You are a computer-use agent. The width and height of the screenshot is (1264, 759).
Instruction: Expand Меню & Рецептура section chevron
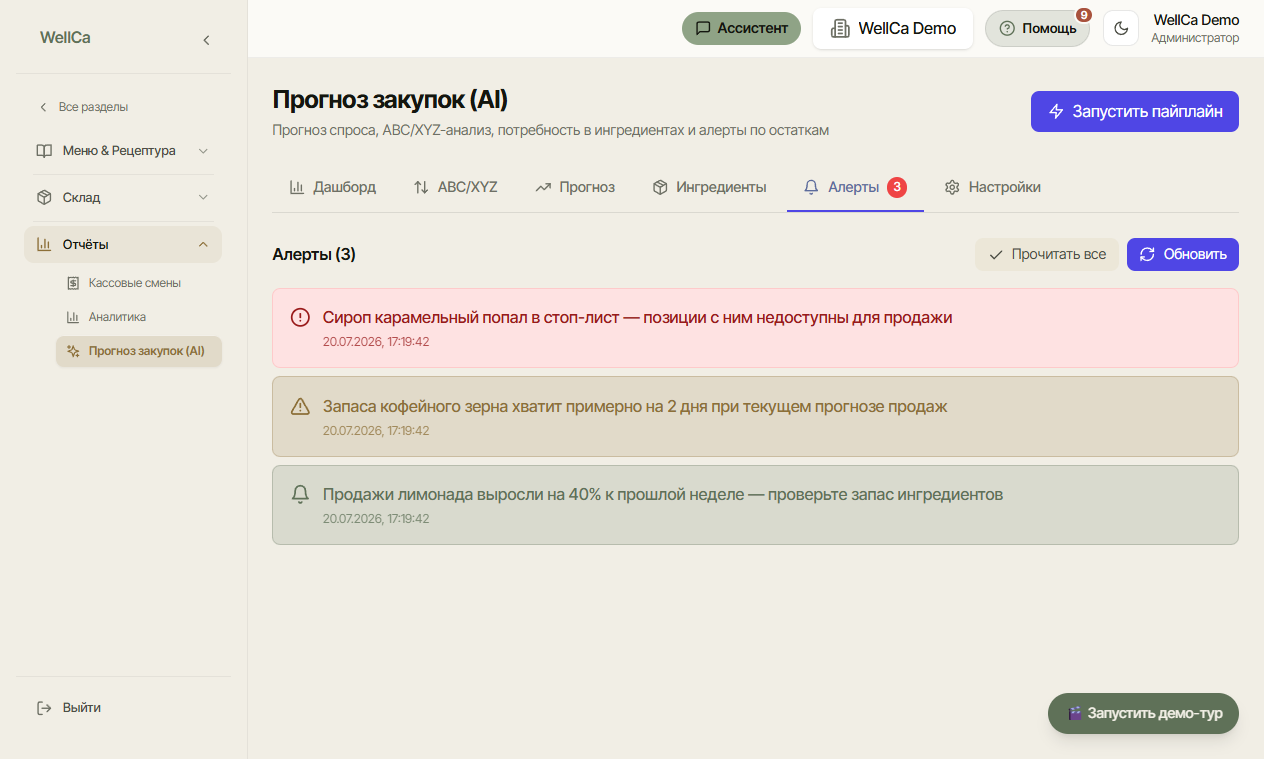point(203,151)
